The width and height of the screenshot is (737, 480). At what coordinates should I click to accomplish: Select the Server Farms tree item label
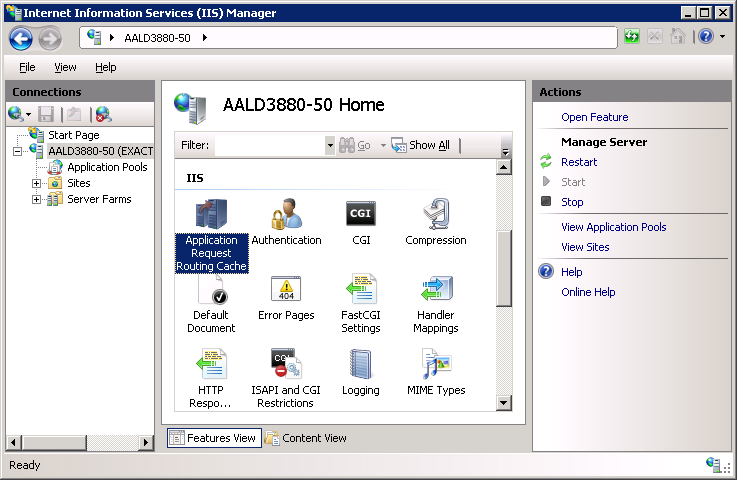point(99,199)
